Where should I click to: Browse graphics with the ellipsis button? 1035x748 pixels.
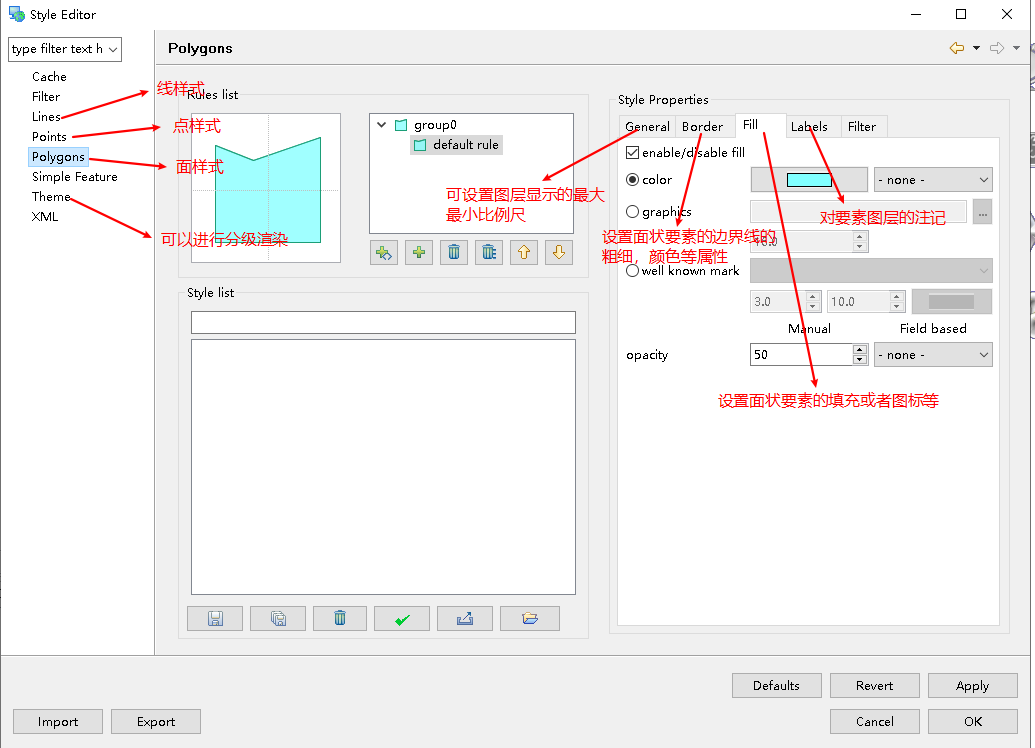tap(982, 213)
